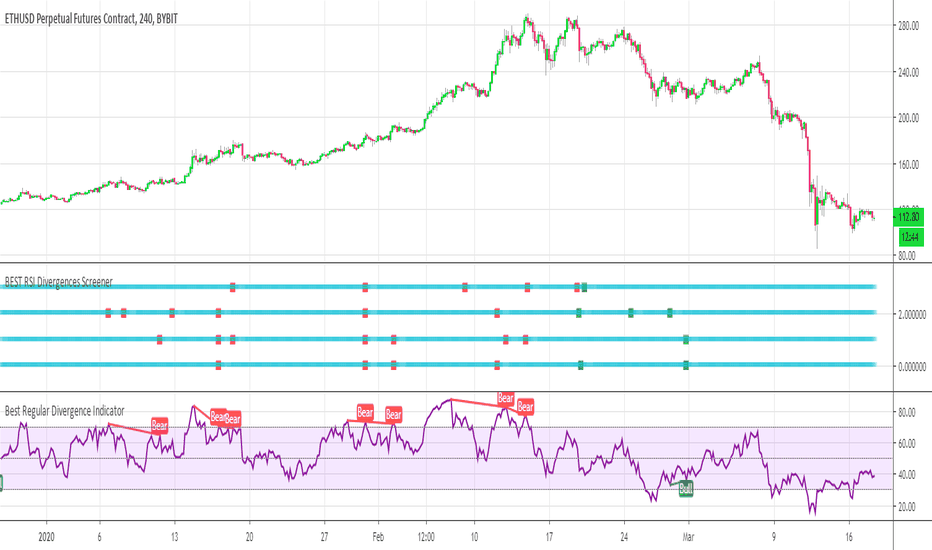Click the Mar label on the time axis
The height and width of the screenshot is (550, 932).
coord(688,537)
